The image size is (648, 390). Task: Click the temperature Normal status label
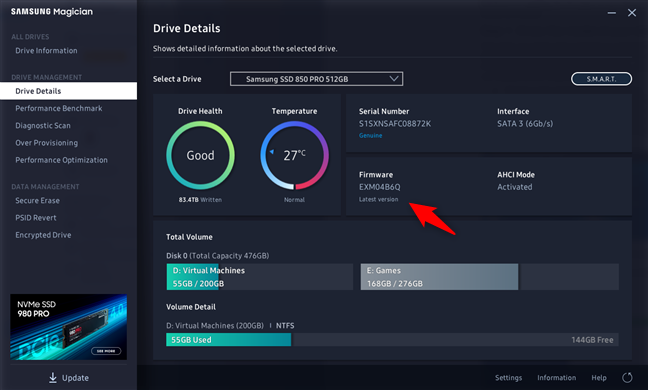tap(294, 200)
